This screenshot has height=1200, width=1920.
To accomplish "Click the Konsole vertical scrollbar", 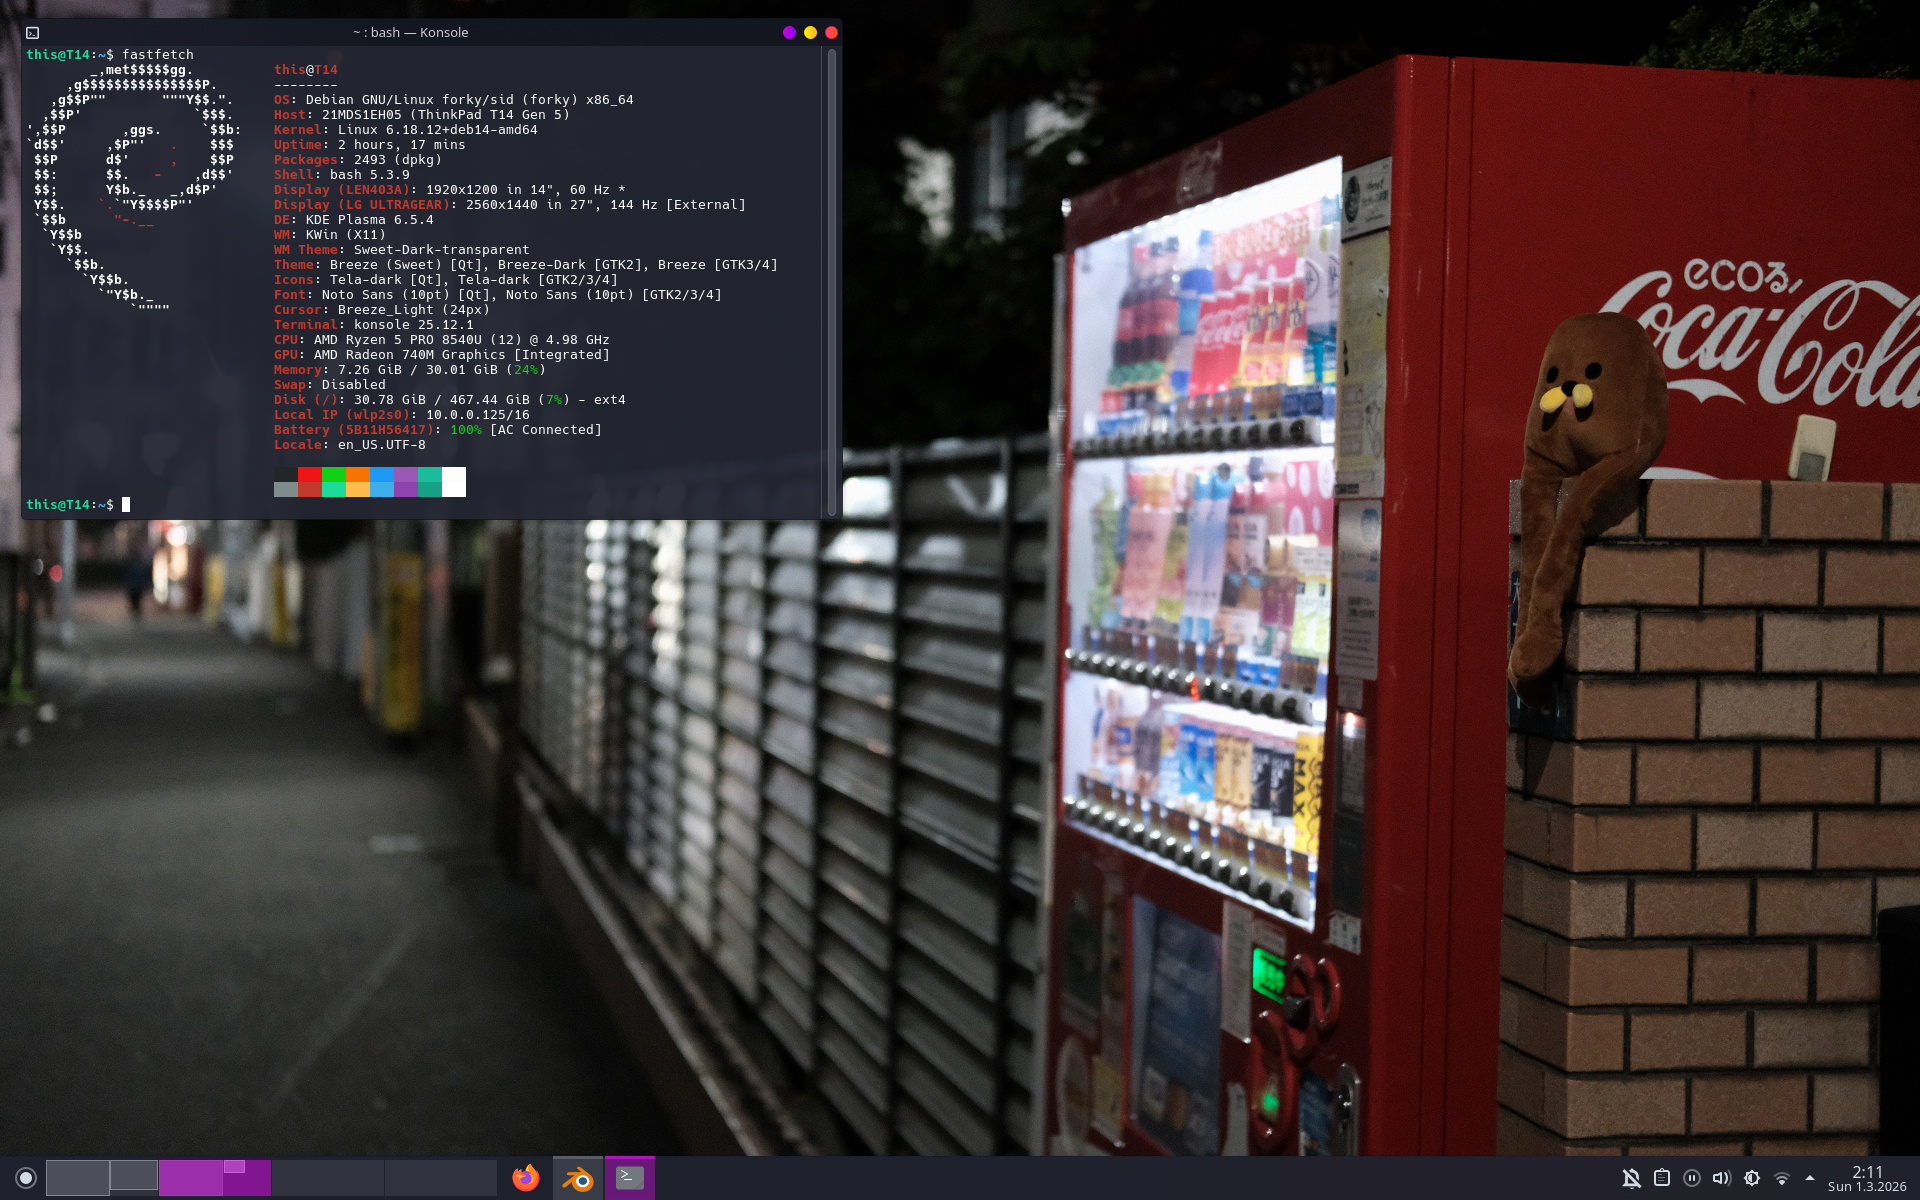I will [832, 280].
